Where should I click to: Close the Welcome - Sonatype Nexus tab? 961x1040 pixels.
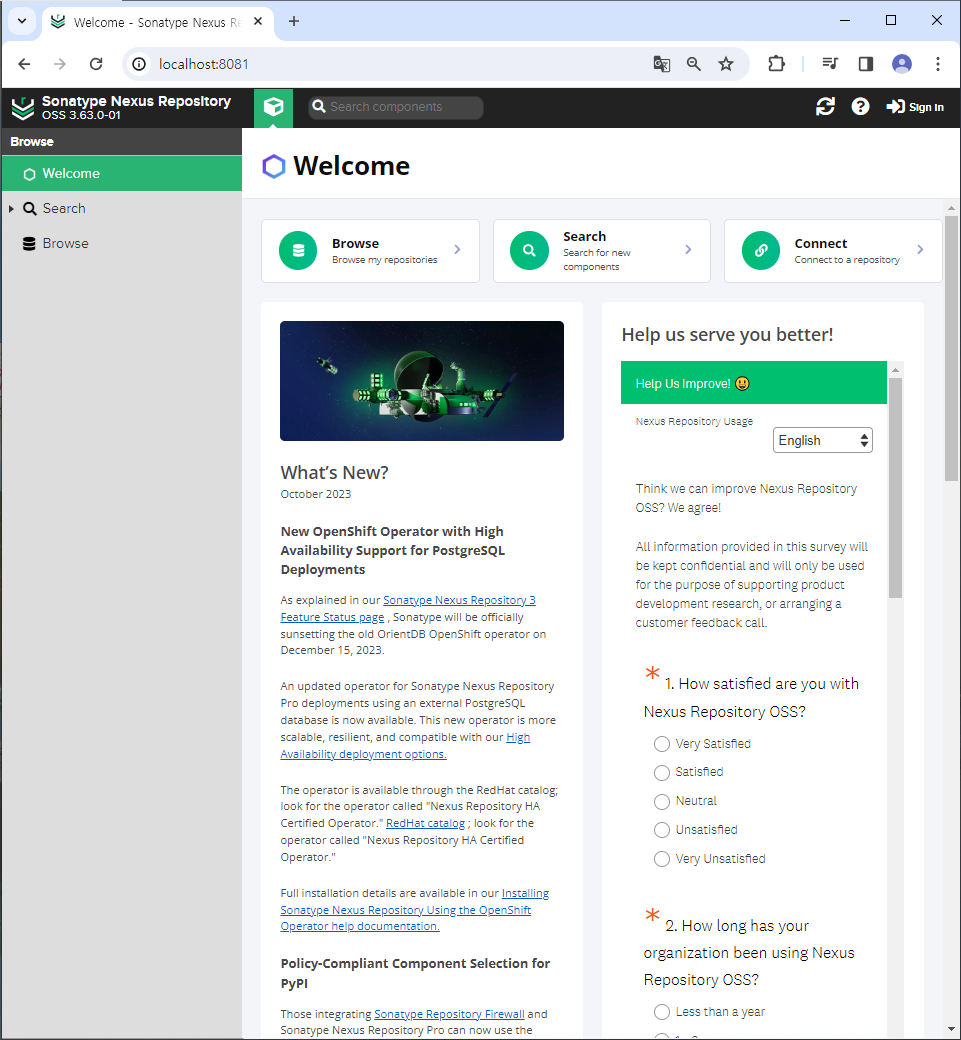click(258, 21)
